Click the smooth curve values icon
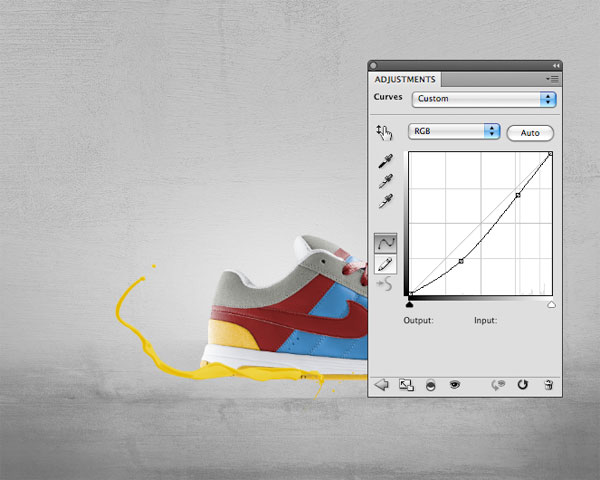The image size is (600, 480). pyautogui.click(x=385, y=284)
